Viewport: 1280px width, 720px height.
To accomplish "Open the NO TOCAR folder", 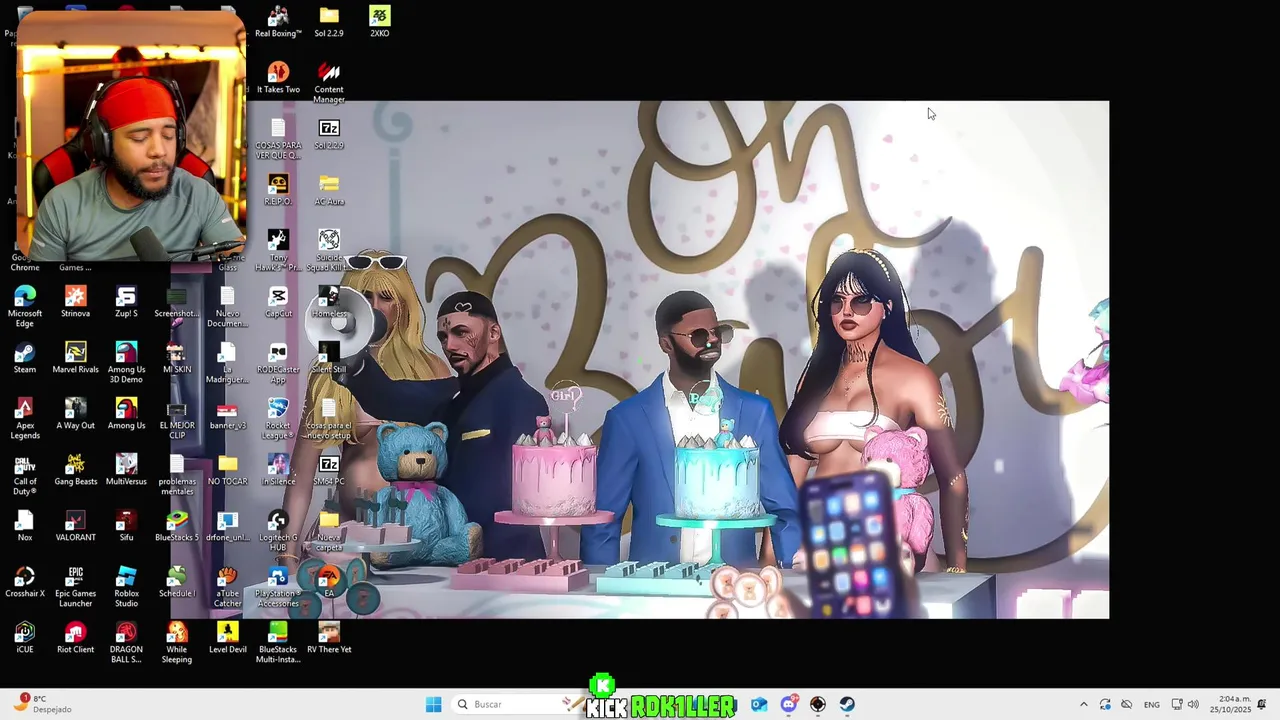I will (228, 470).
